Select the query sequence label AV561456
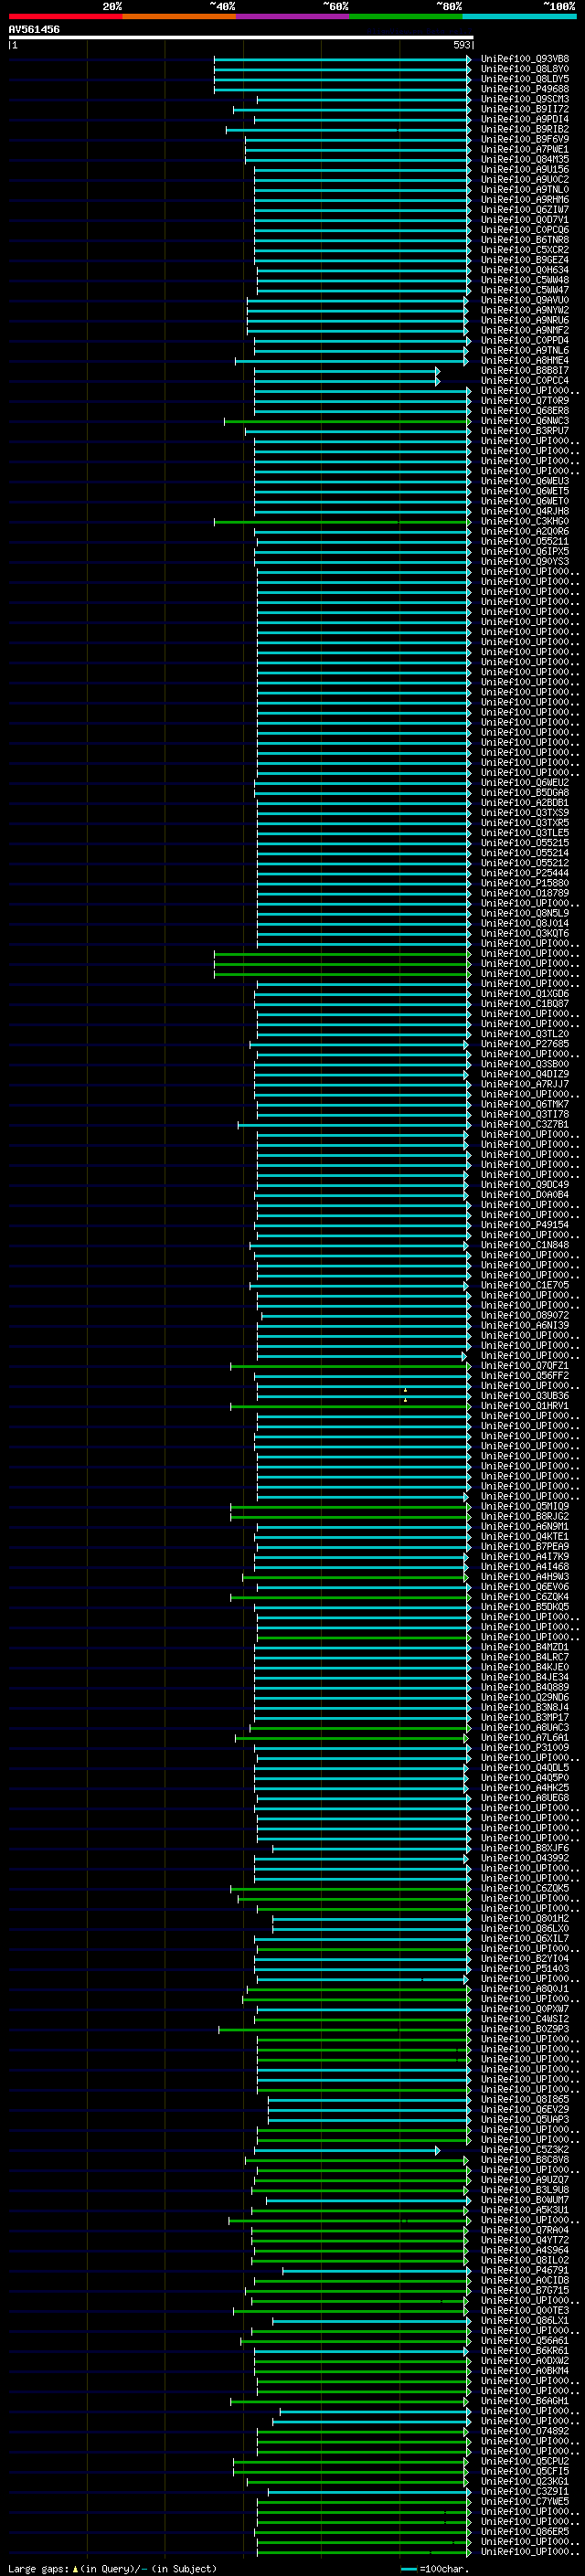585x2576 pixels. point(34,29)
